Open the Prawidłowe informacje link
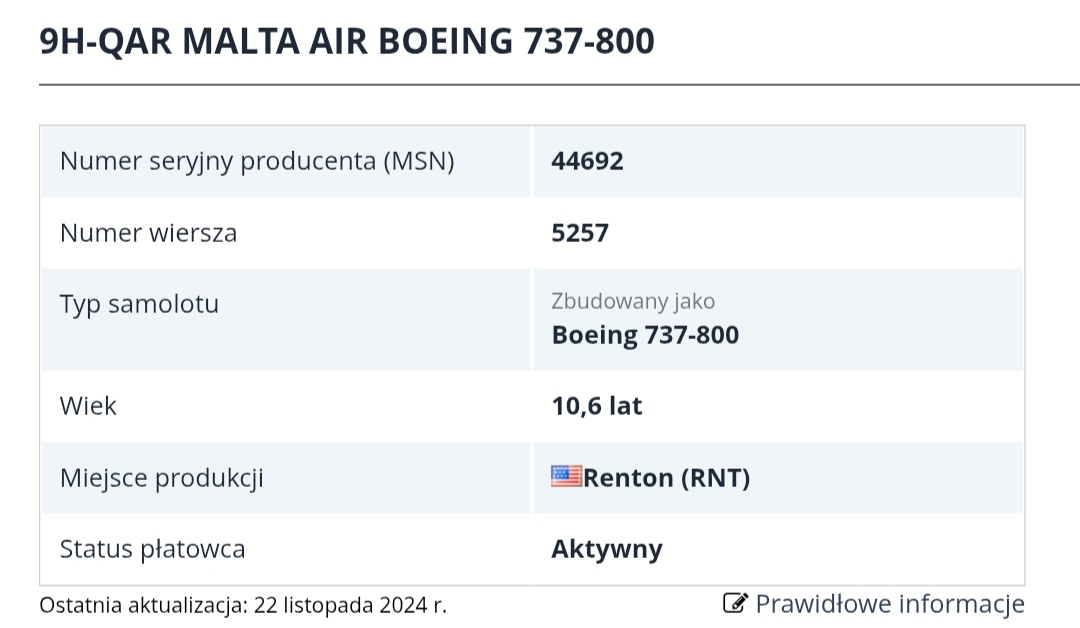Screen dimensions: 1080x628 pos(889,604)
